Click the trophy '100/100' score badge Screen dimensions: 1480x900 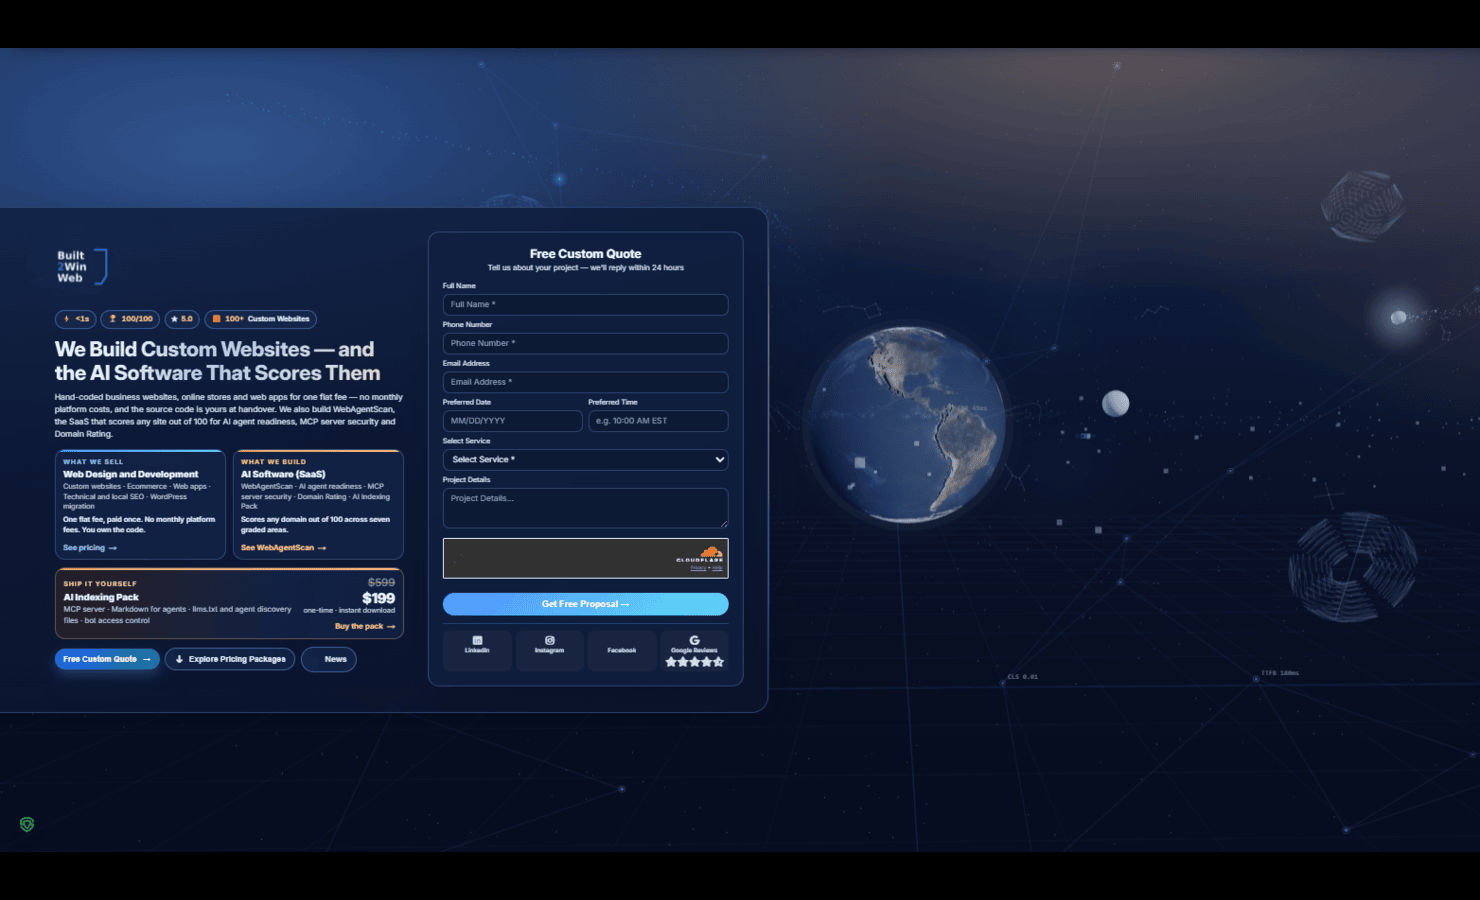point(130,319)
